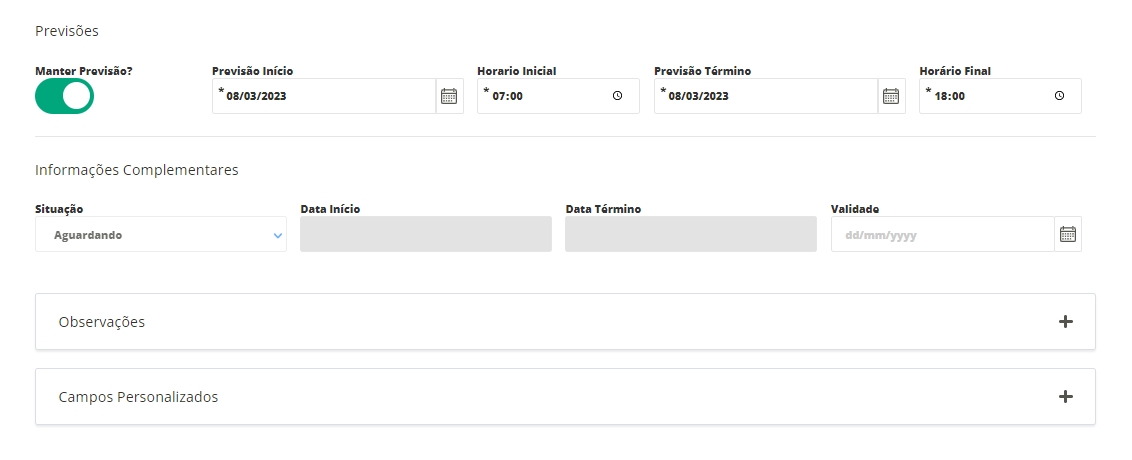Click the Manter Previsão? label text

[84, 71]
